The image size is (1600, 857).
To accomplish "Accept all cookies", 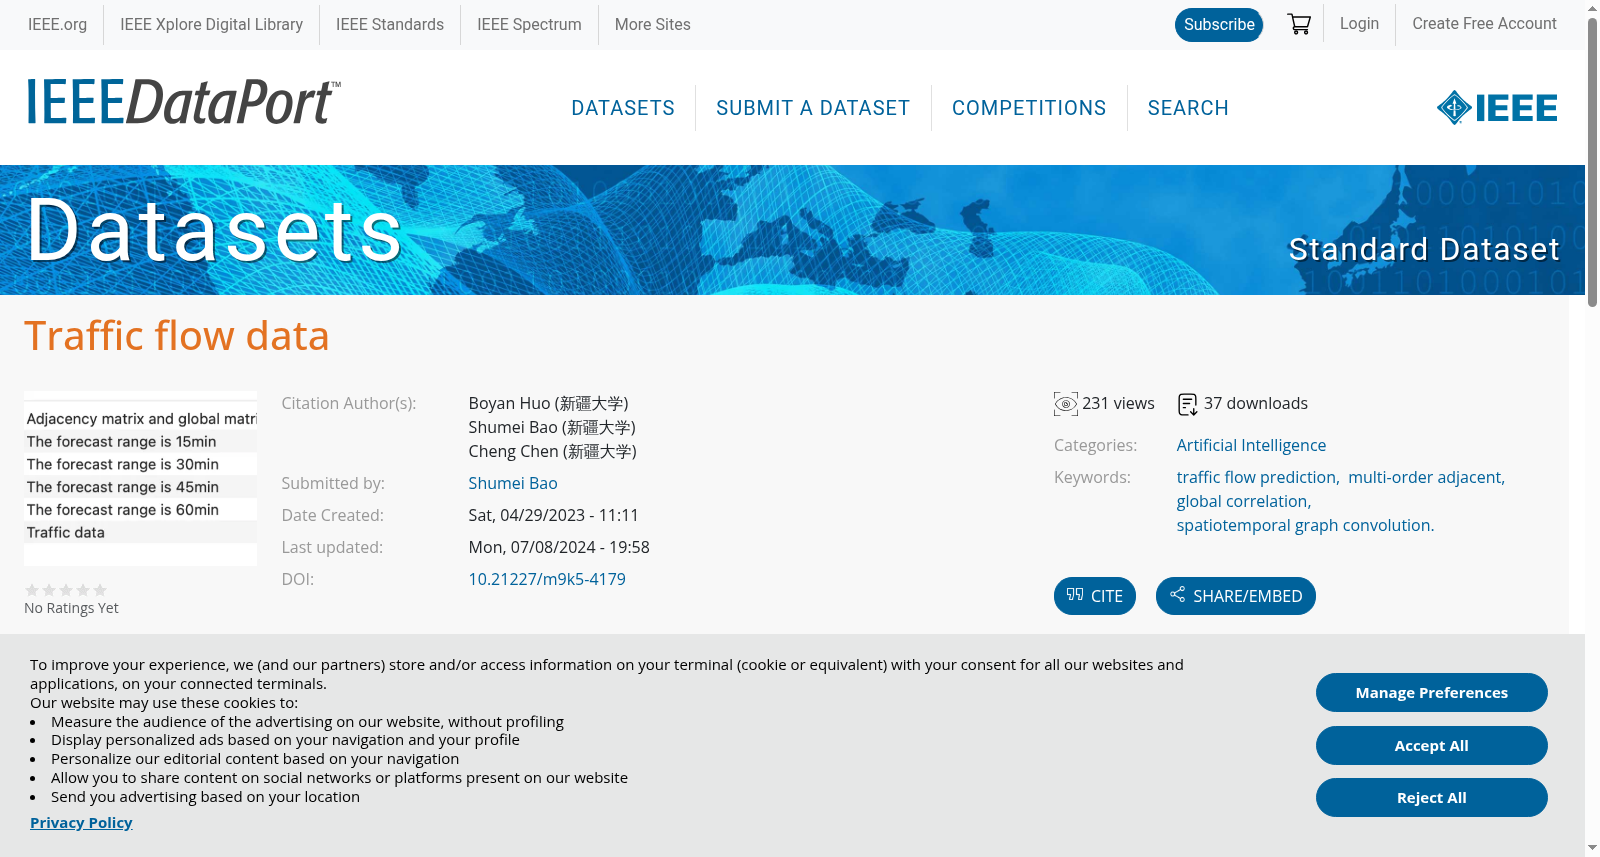I will pos(1432,746).
